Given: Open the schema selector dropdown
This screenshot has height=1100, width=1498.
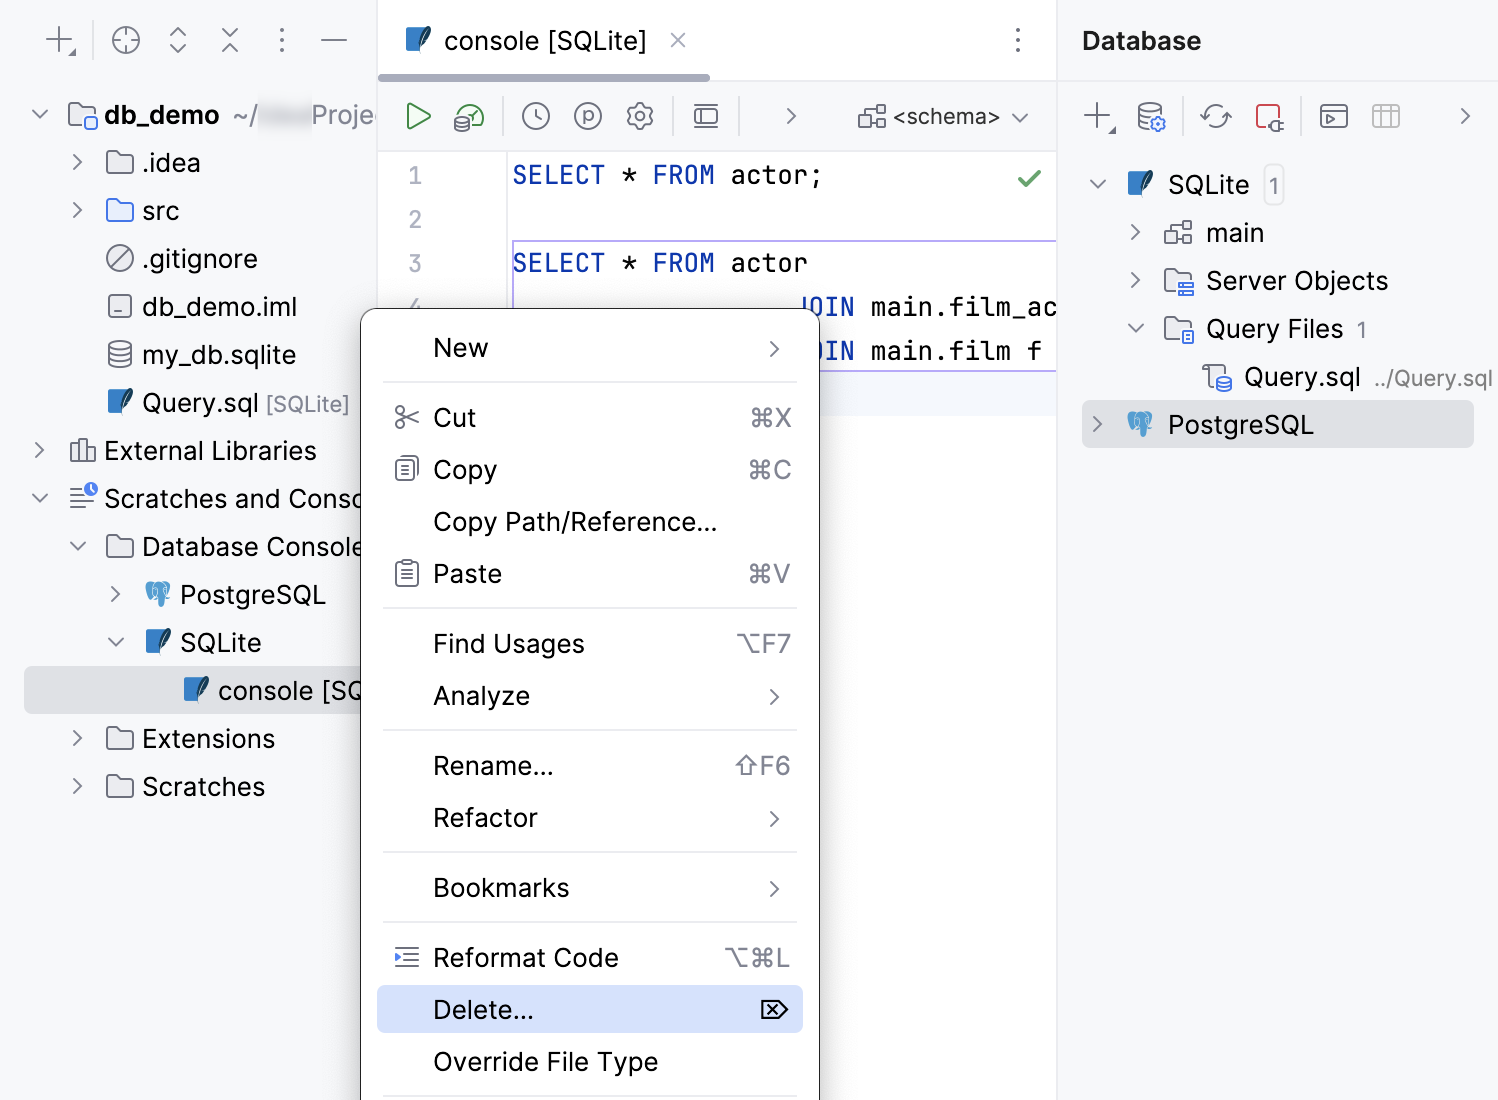Looking at the screenshot, I should [x=941, y=116].
